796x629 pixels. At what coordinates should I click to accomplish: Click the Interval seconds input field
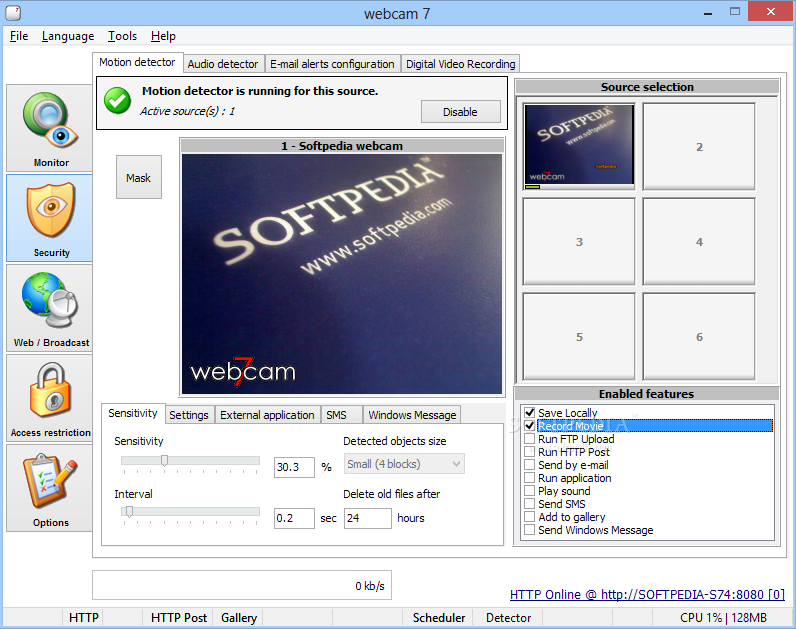point(294,518)
